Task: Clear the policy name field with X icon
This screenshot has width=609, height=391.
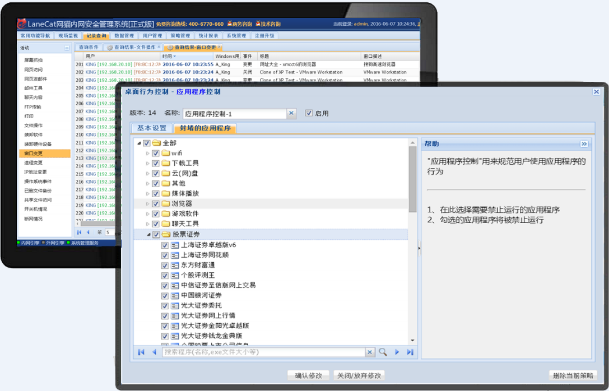Action: (x=291, y=113)
